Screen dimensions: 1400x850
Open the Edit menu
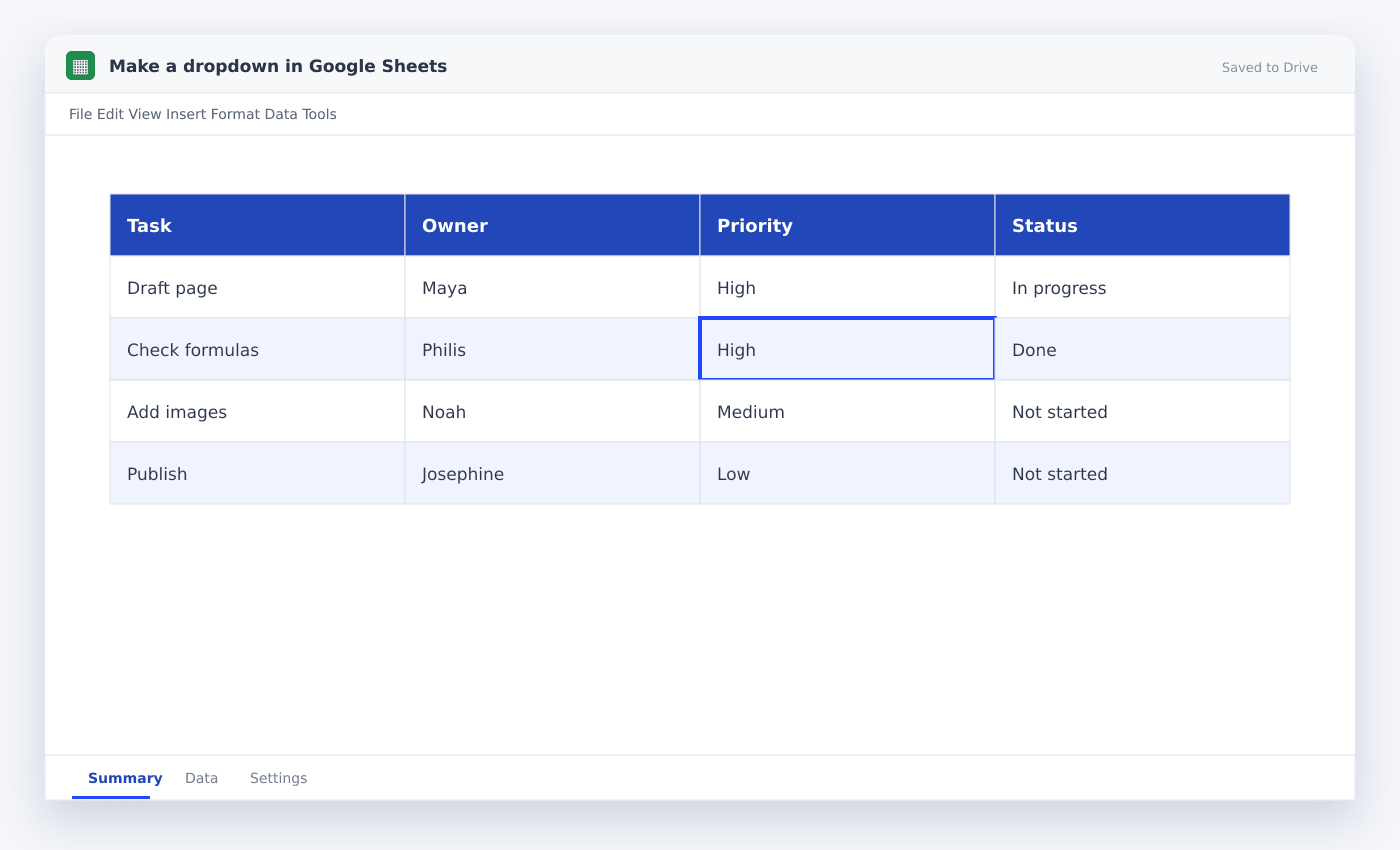click(111, 114)
